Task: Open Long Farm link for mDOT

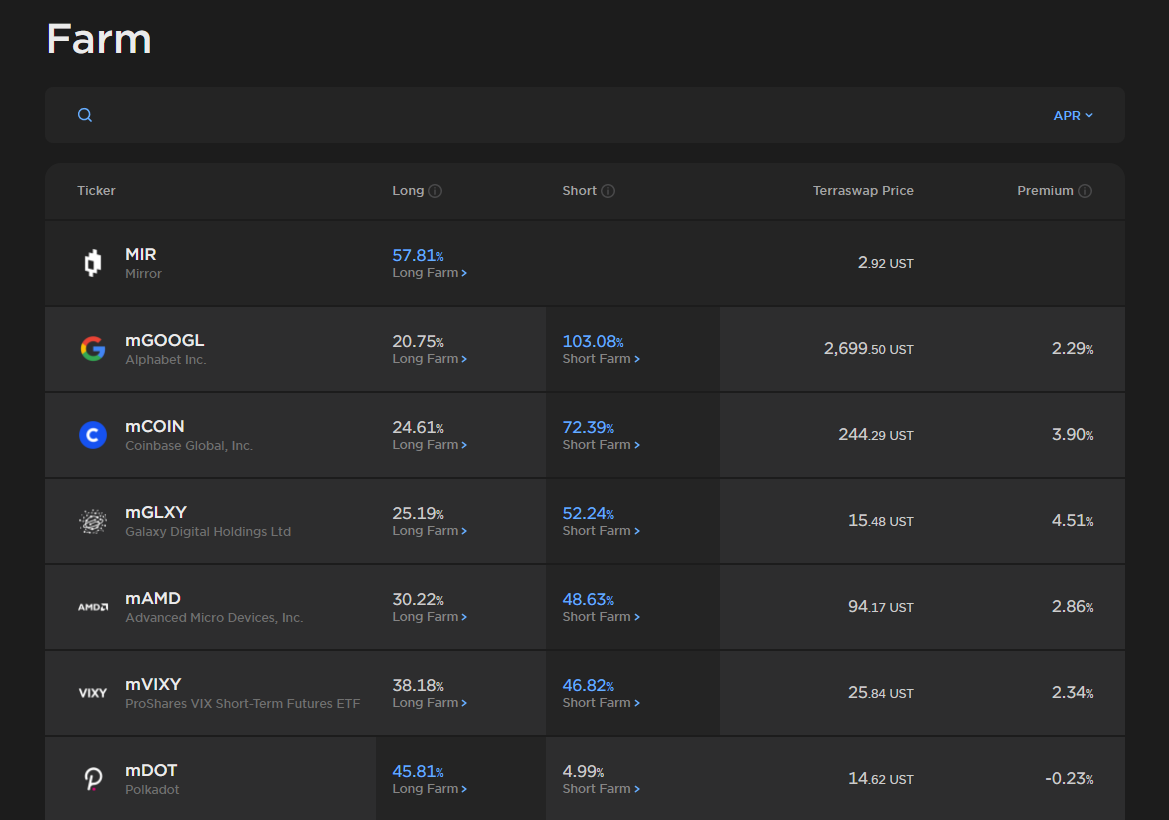Action: coord(429,789)
